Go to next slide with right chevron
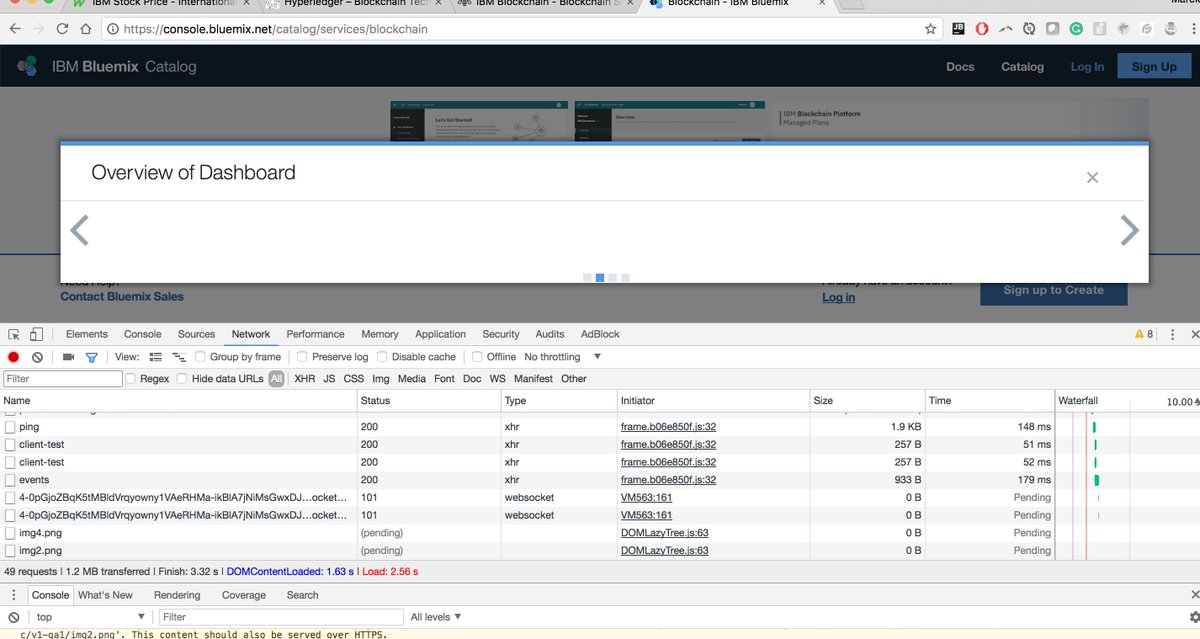Viewport: 1200px width, 639px height. click(x=1129, y=230)
